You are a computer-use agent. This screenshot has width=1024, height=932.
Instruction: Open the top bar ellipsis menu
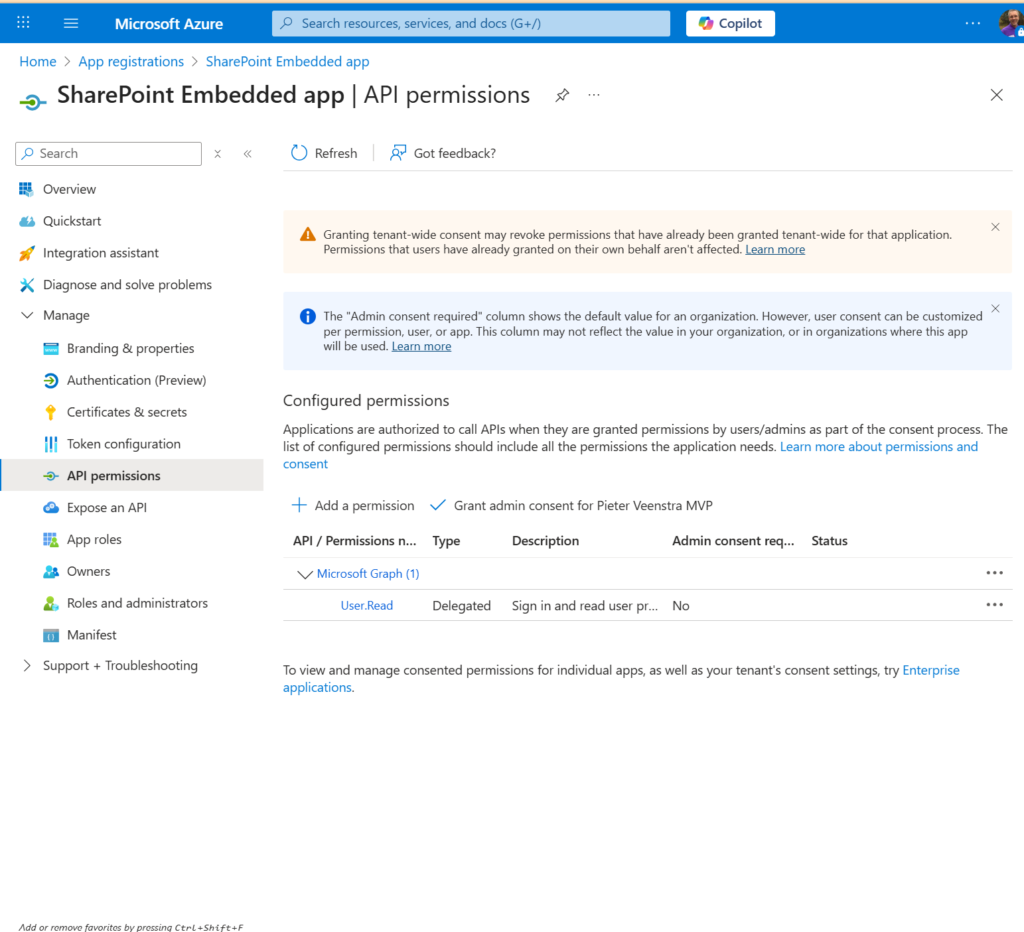point(972,23)
